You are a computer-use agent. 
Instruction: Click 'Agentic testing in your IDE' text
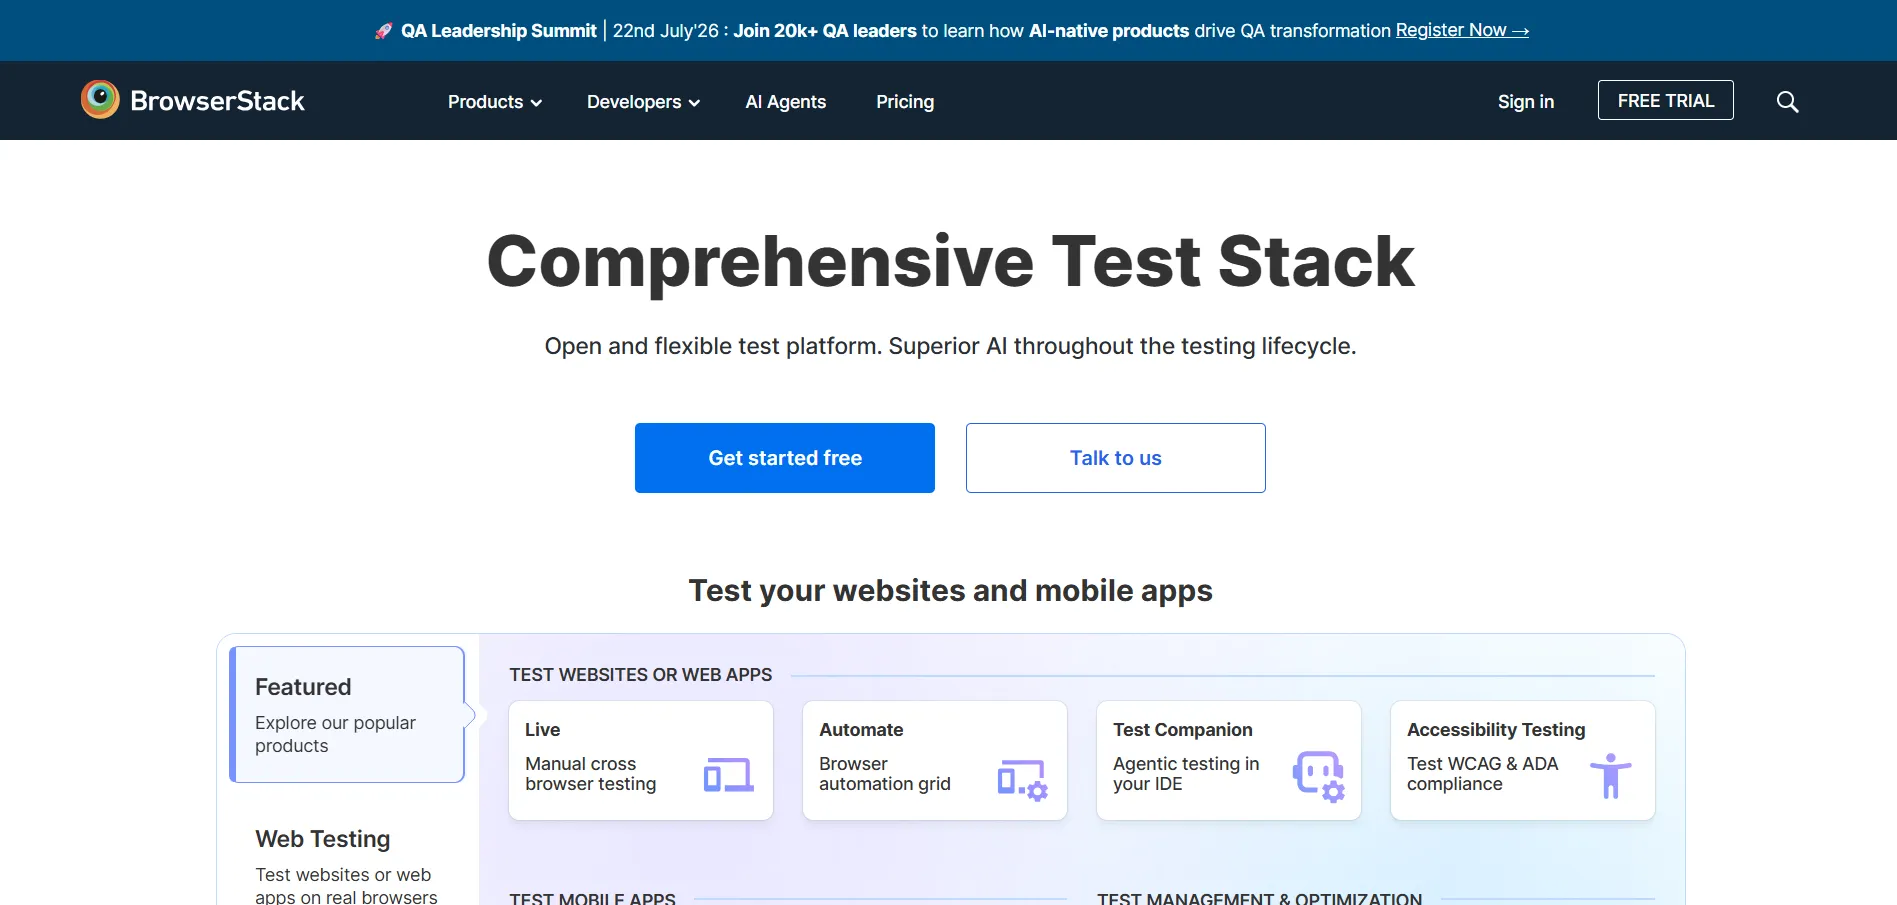pos(1186,774)
